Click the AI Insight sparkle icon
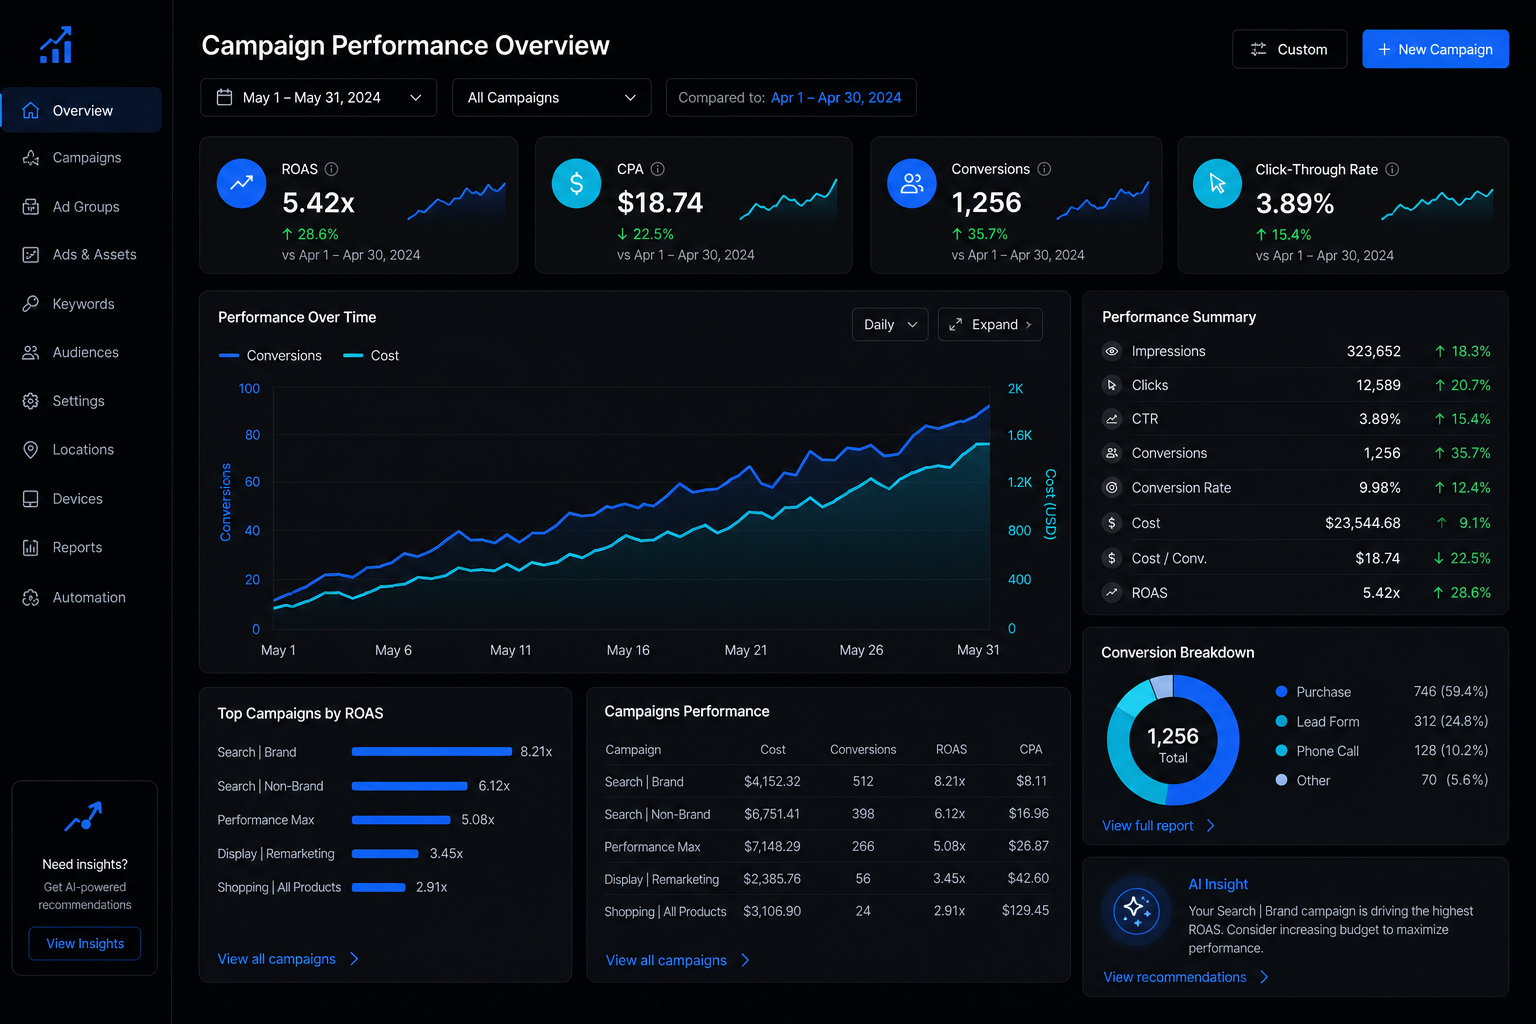 coord(1137,911)
